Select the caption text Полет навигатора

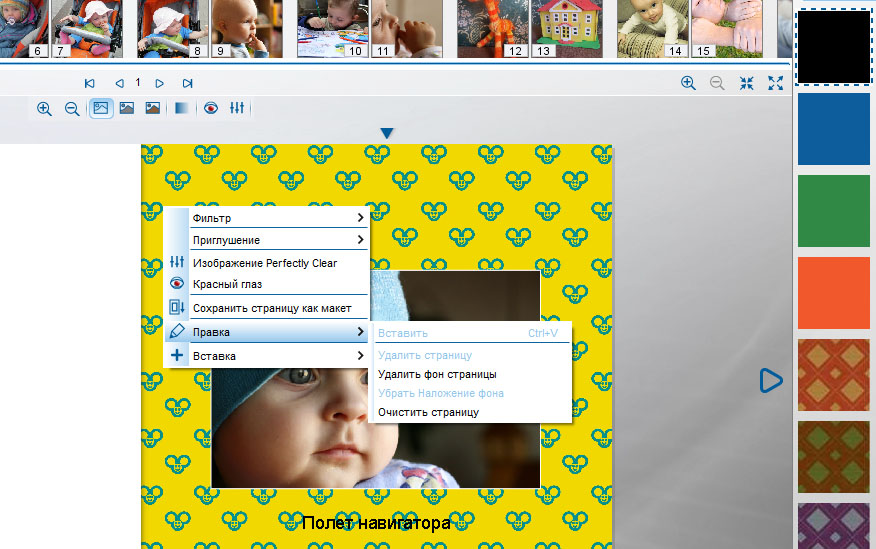coord(376,523)
